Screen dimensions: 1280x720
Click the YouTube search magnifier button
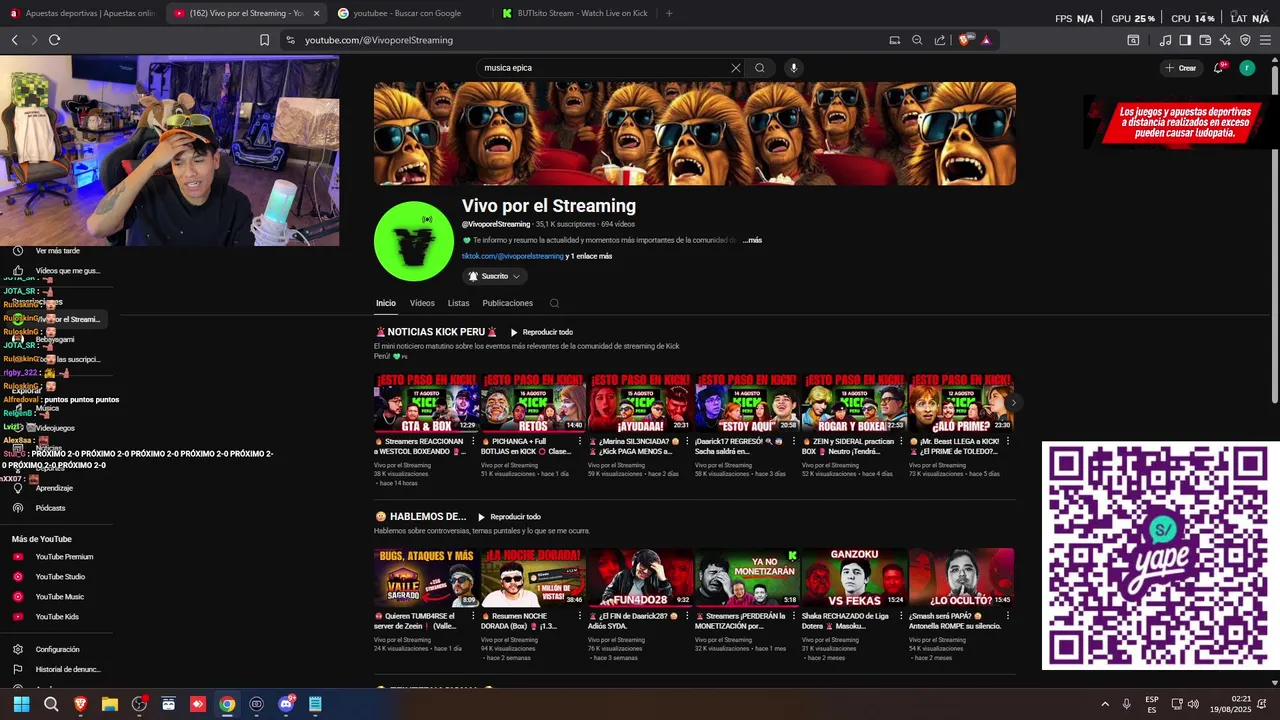760,68
